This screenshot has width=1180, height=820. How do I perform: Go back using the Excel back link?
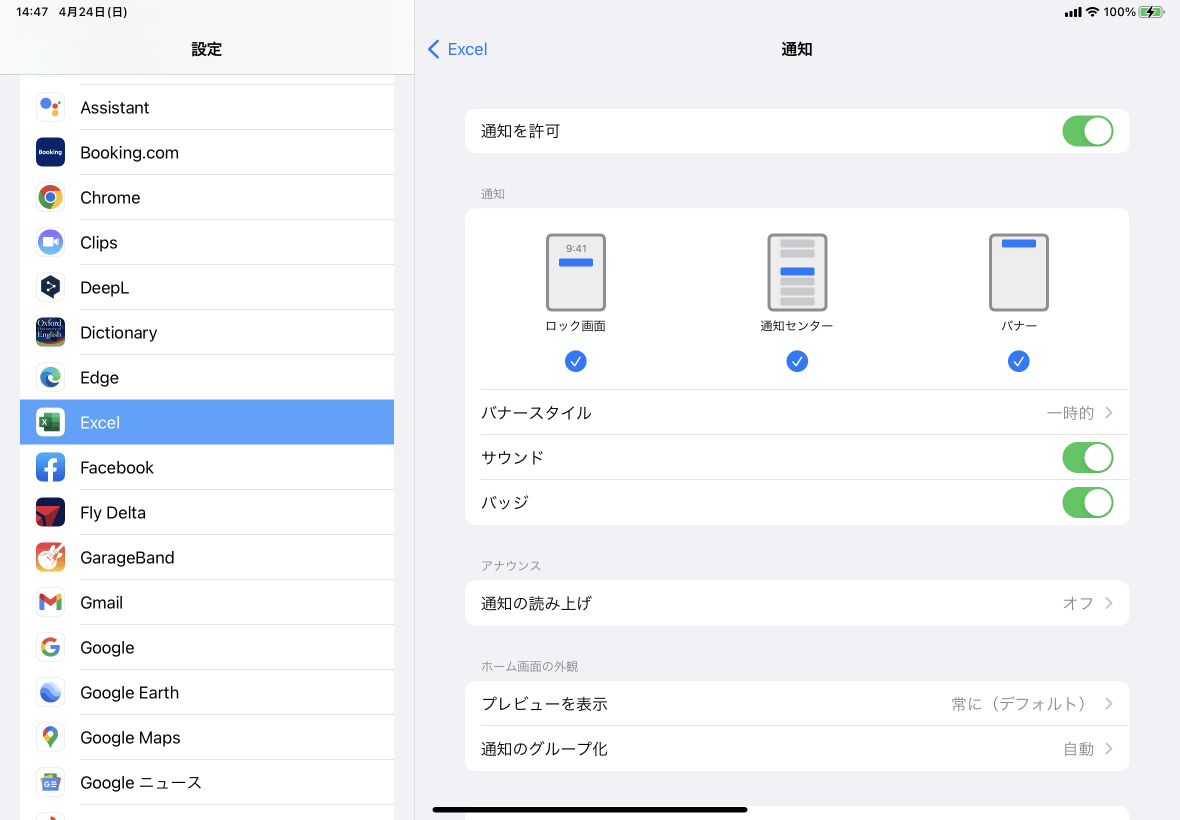pos(457,48)
